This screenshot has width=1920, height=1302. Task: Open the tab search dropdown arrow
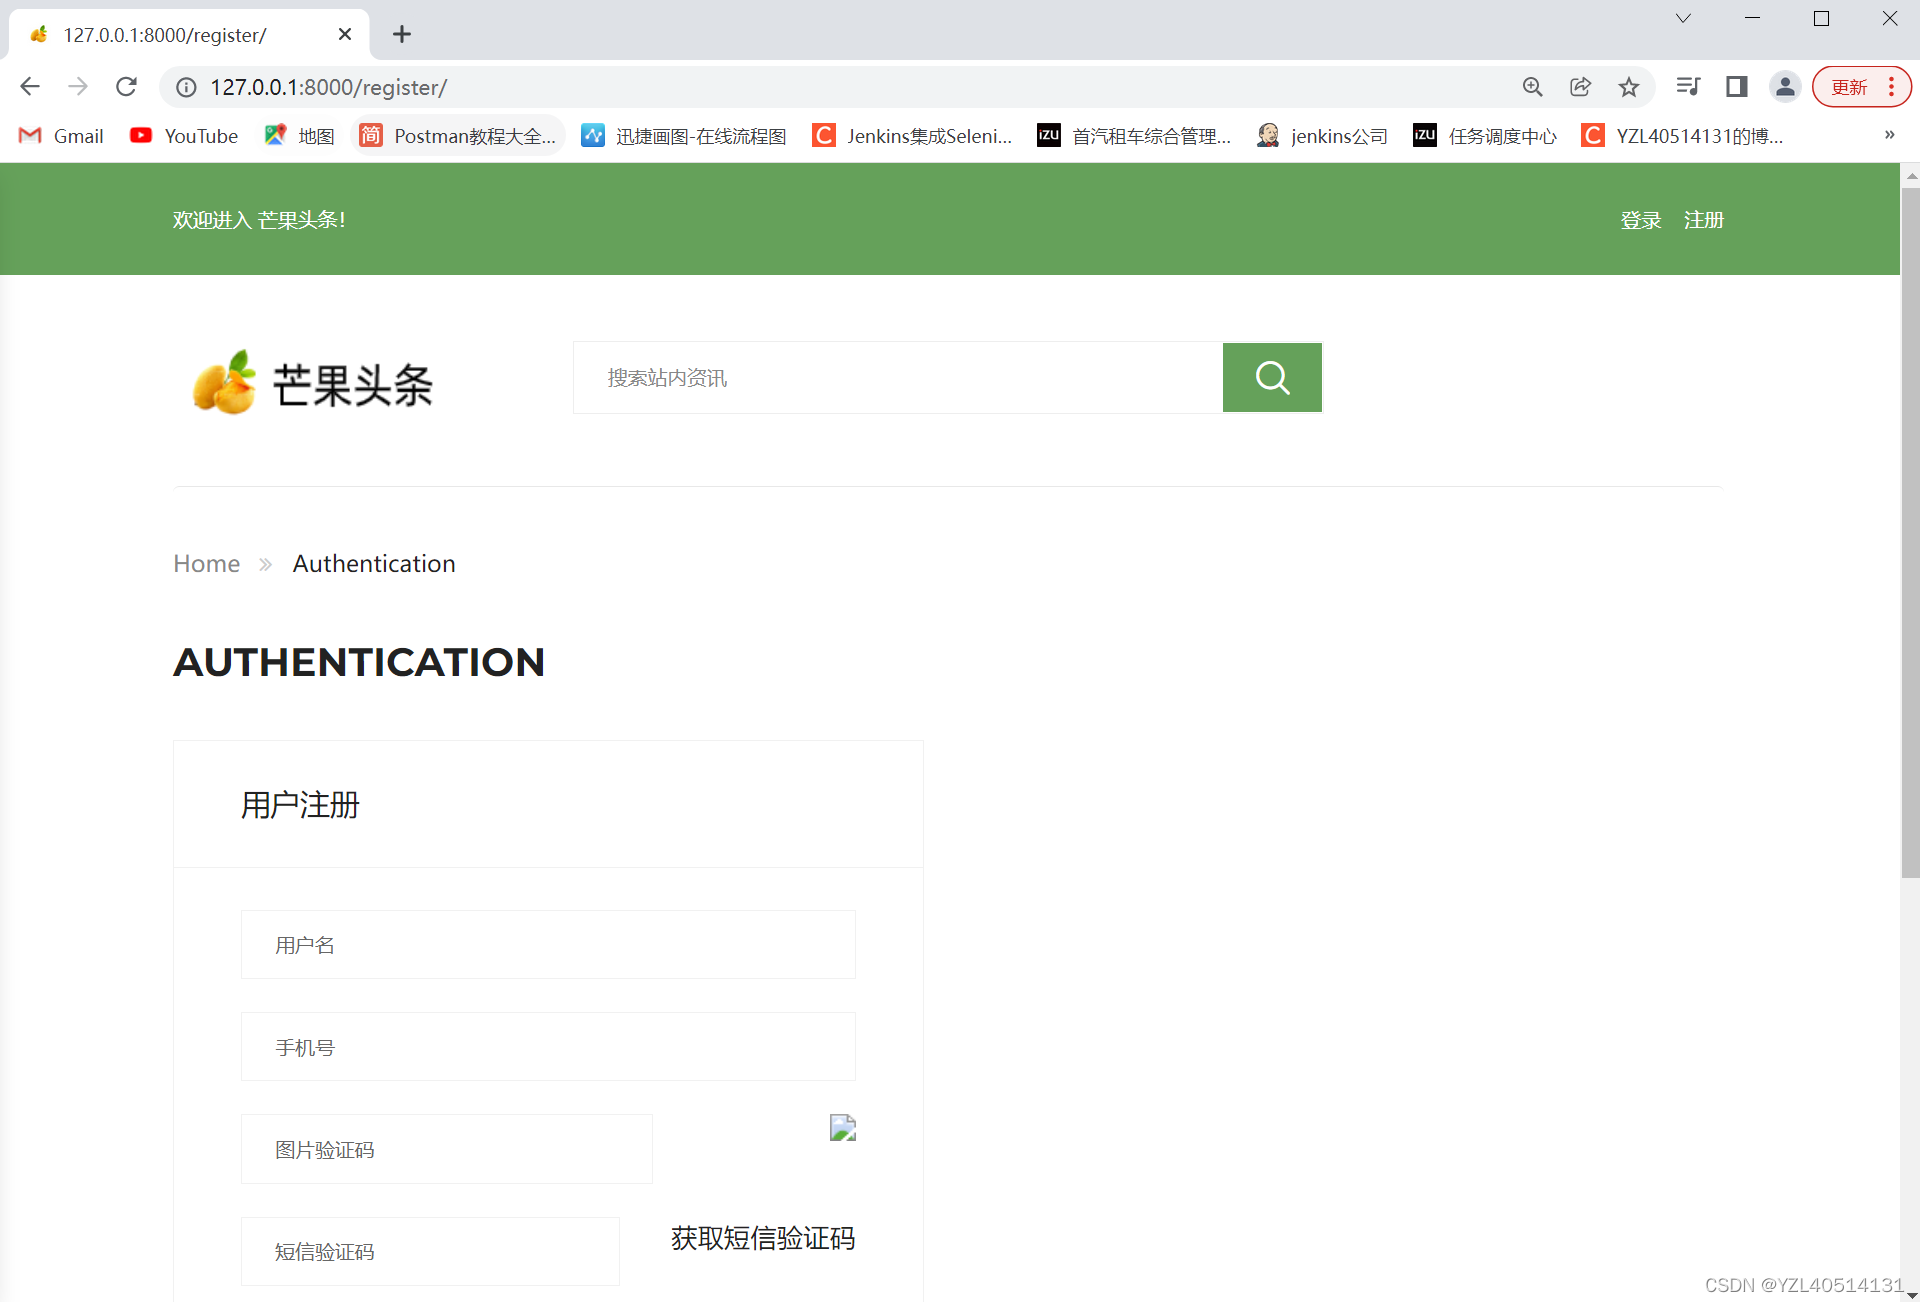(1683, 18)
